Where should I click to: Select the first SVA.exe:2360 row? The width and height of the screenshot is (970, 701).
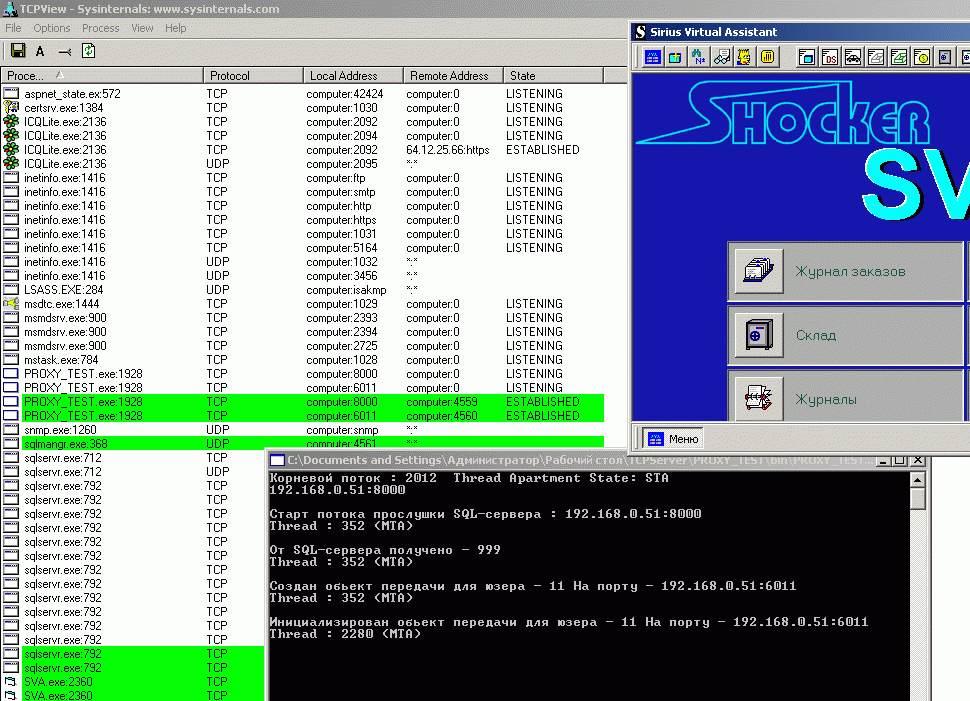133,682
